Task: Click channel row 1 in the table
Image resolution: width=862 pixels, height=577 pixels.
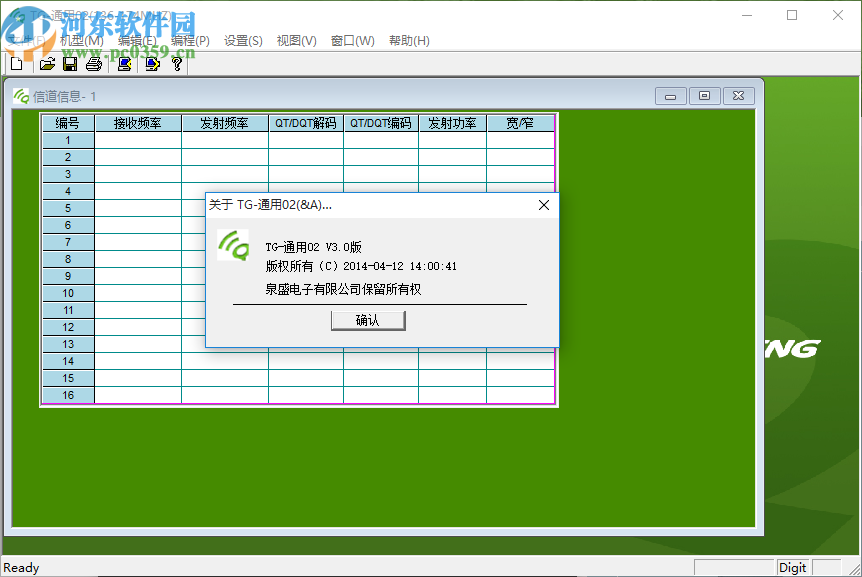Action: click(67, 140)
